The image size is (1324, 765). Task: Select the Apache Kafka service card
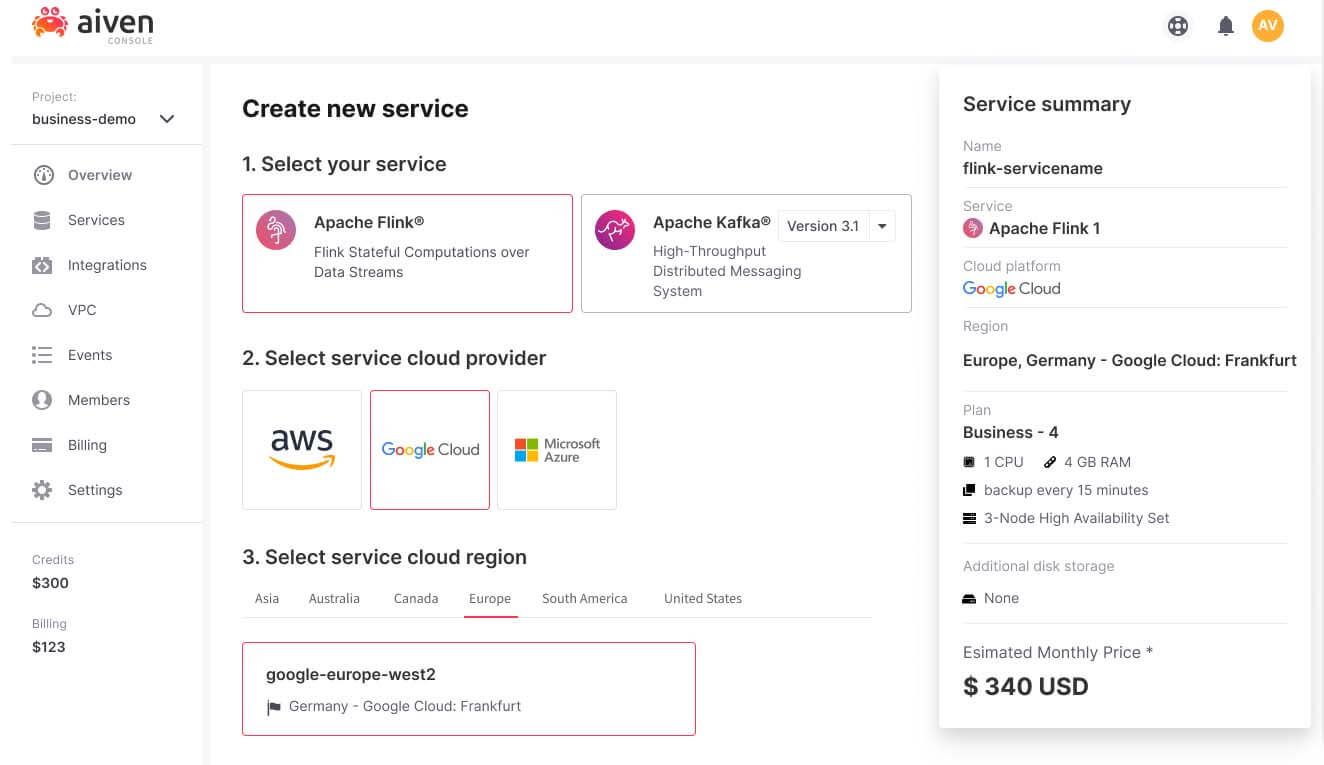click(746, 253)
